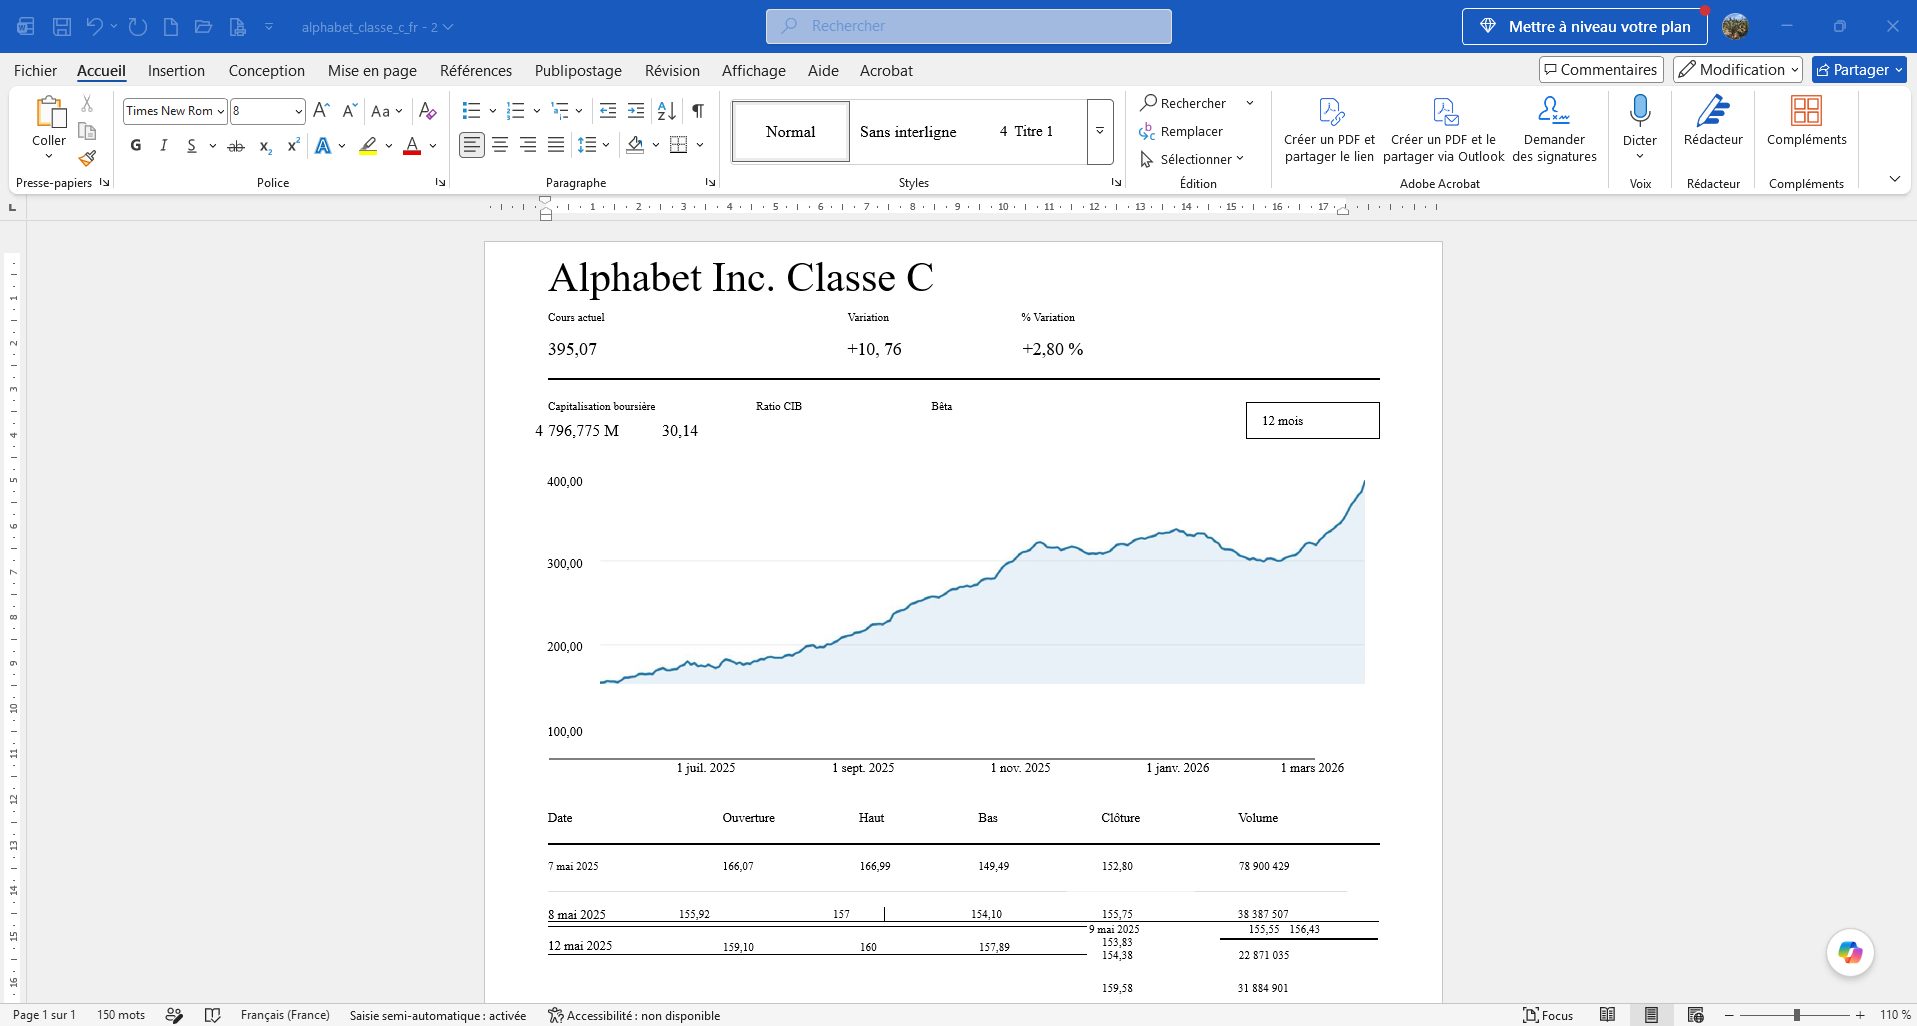Screen dimensions: 1917x1026
Task: Toggle strikethrough formatting
Action: 236,146
